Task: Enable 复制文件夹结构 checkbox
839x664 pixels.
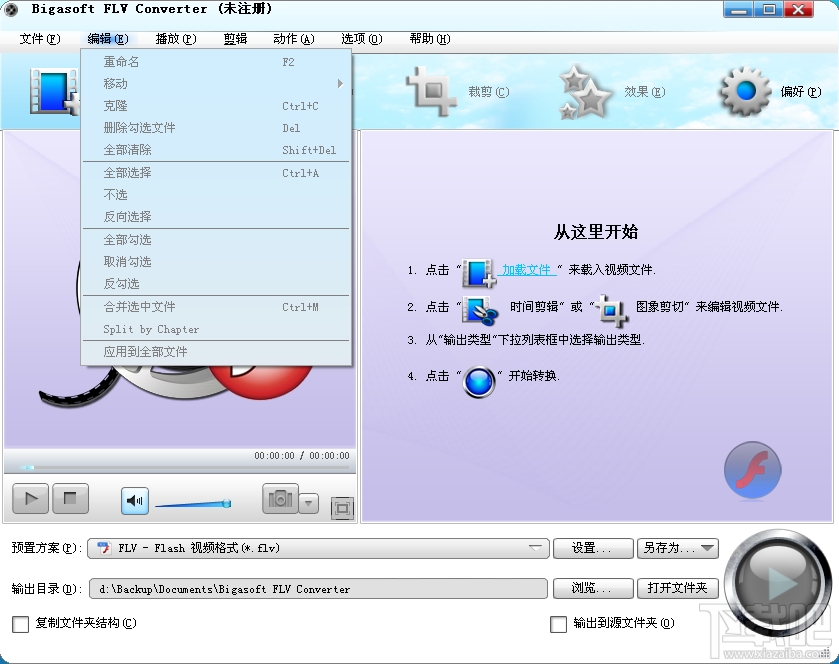Action: coord(20,623)
